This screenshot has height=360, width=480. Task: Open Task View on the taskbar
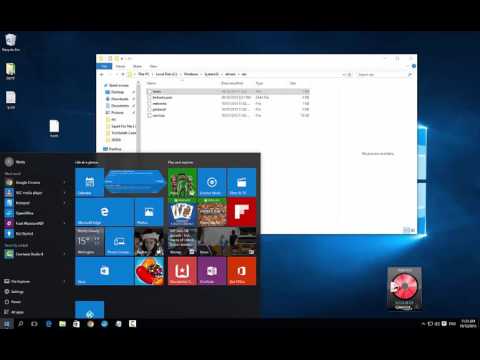pos(34,324)
